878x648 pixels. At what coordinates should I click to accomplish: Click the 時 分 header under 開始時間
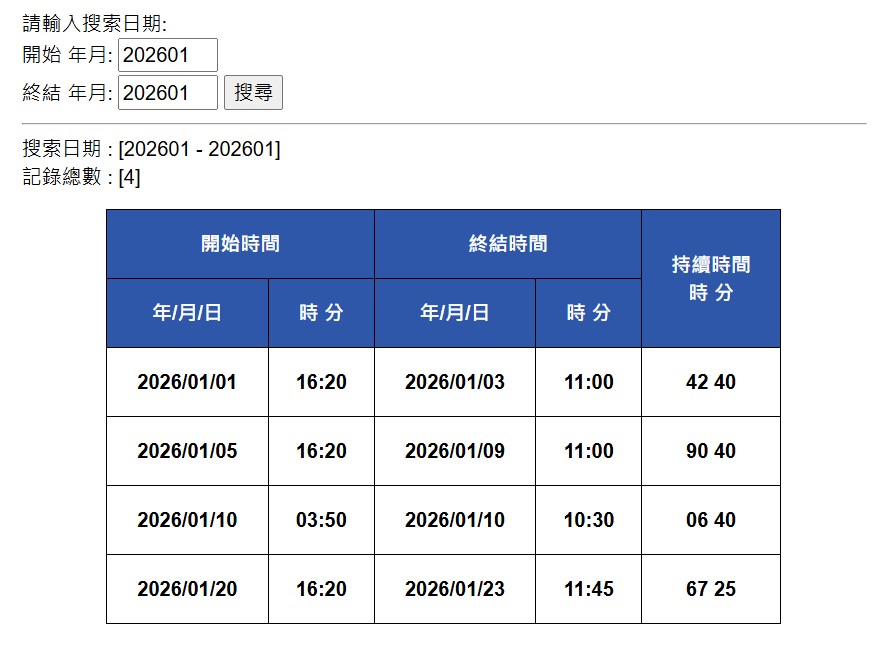(x=321, y=312)
